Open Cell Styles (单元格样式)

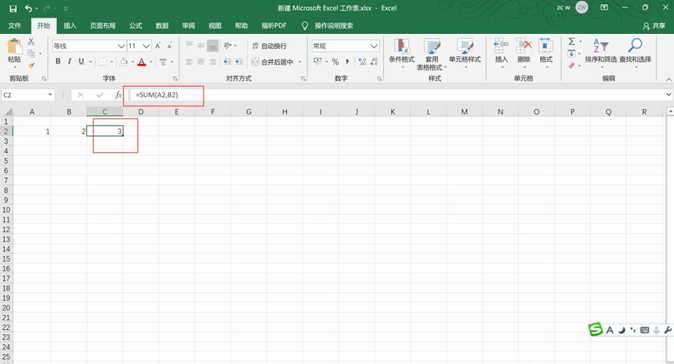coord(465,52)
